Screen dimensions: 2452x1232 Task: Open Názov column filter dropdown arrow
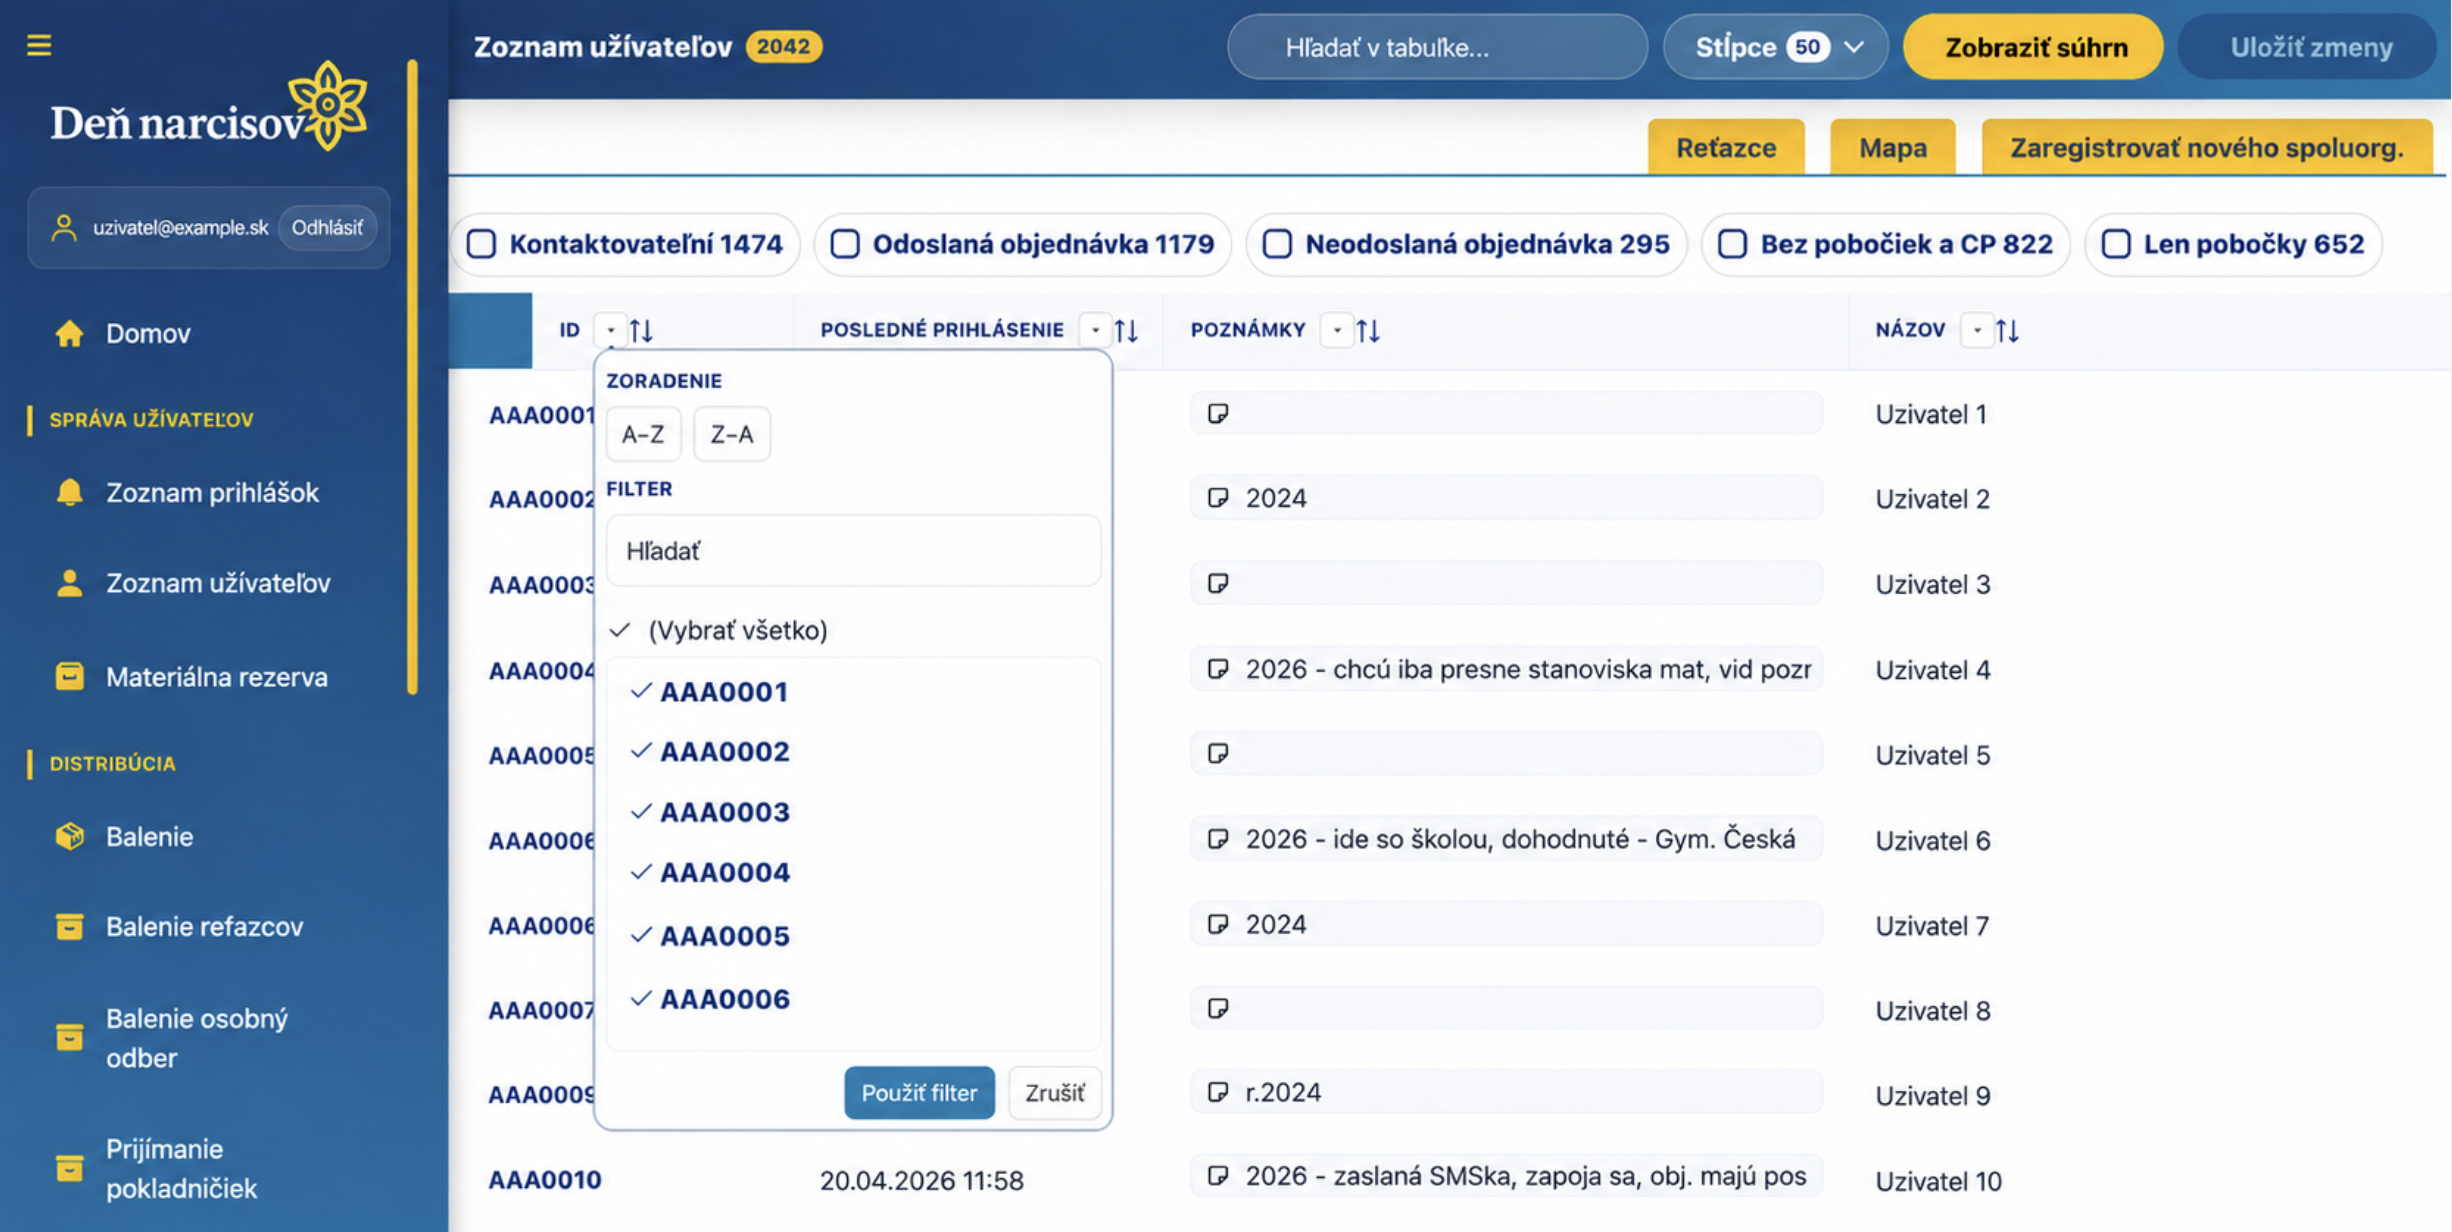click(x=1976, y=330)
